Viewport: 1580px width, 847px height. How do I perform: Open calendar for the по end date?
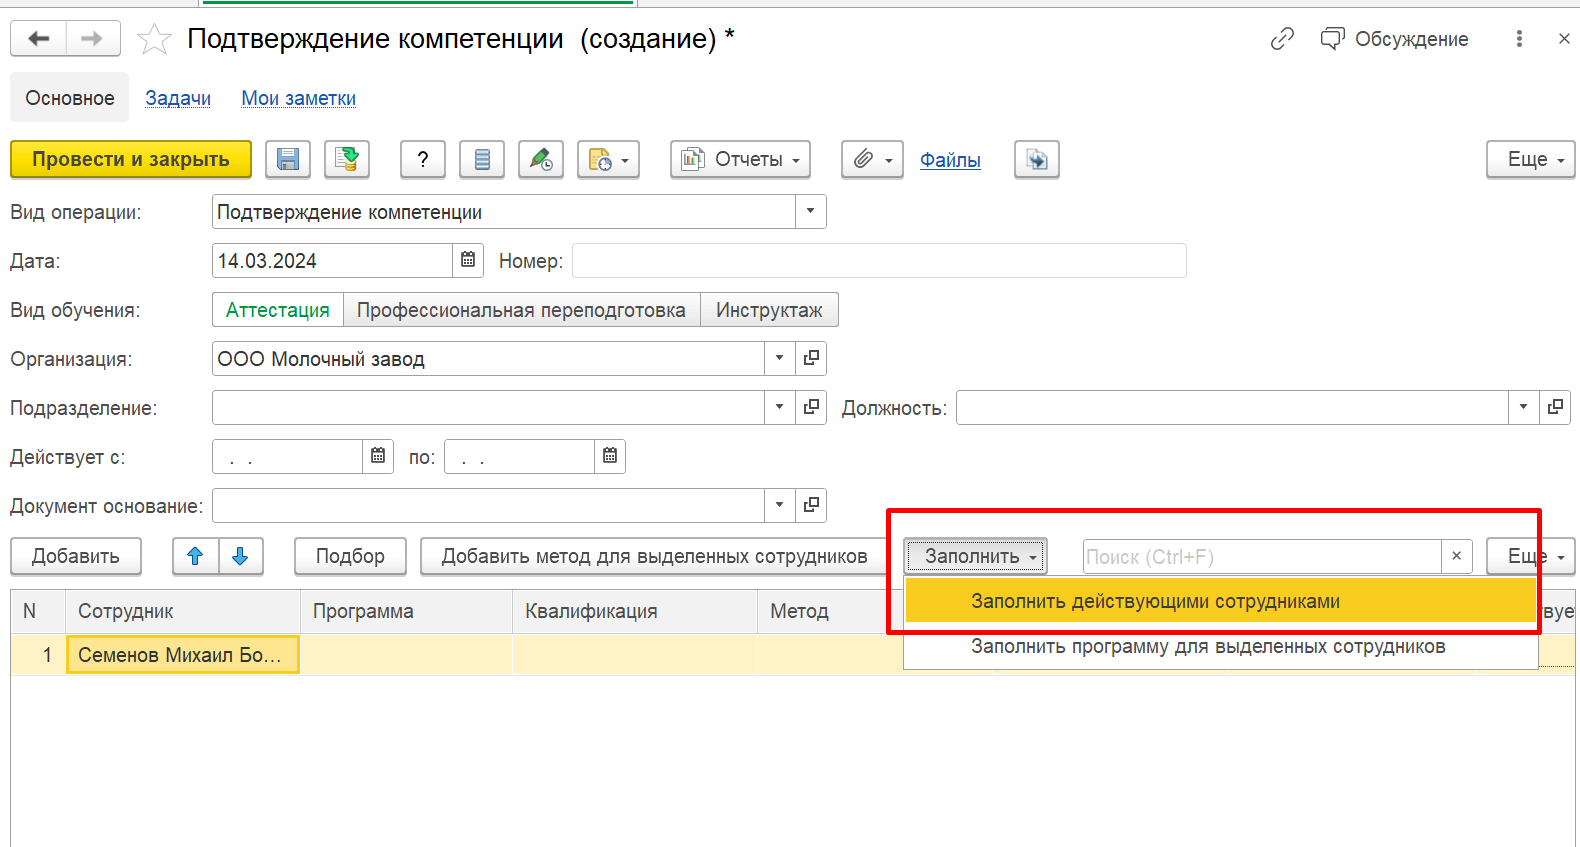click(x=610, y=457)
